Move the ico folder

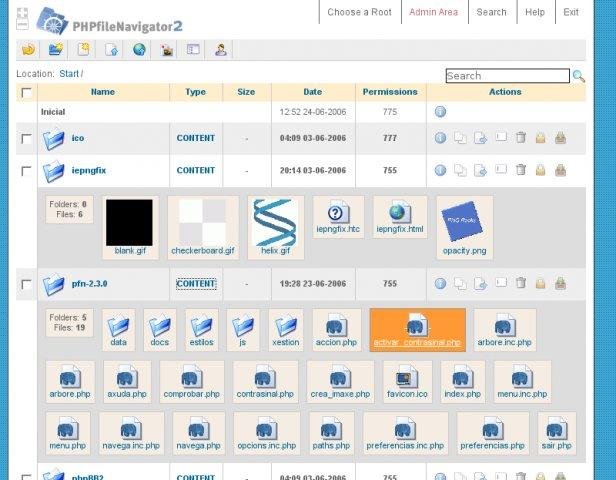point(480,138)
